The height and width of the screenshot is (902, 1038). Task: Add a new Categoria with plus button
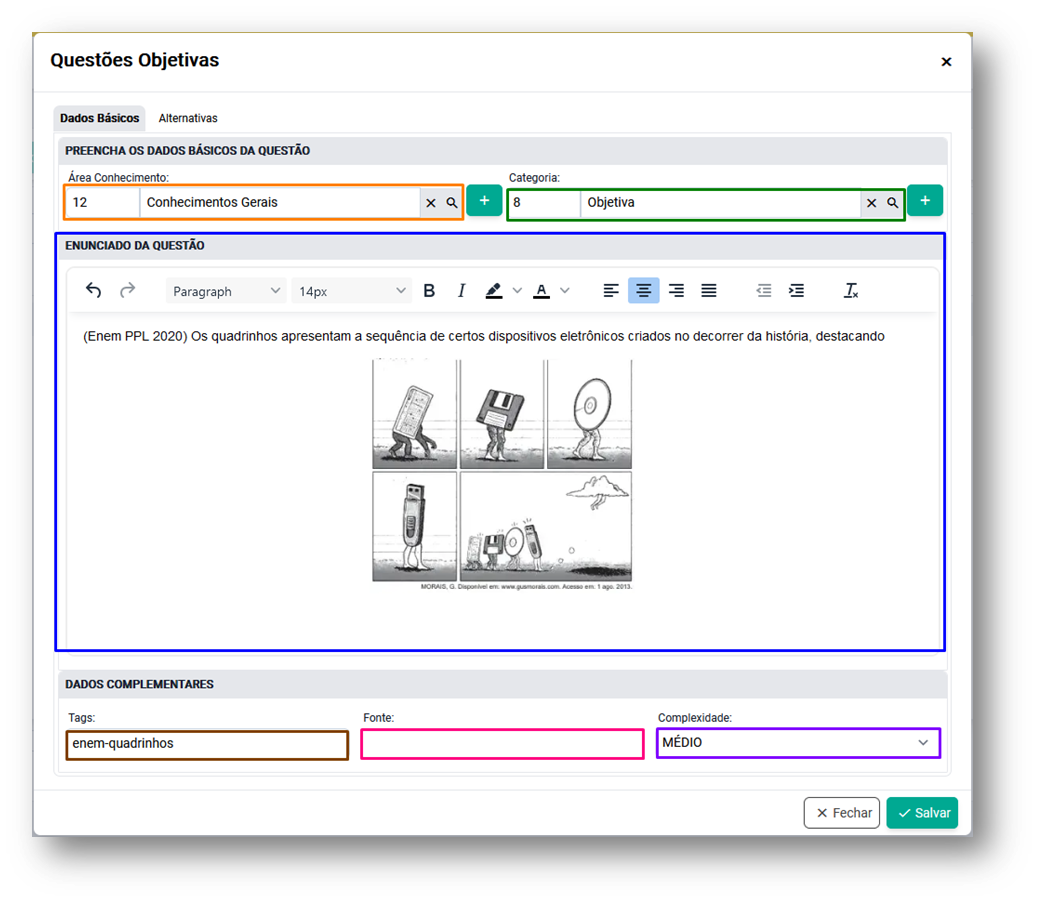(925, 201)
